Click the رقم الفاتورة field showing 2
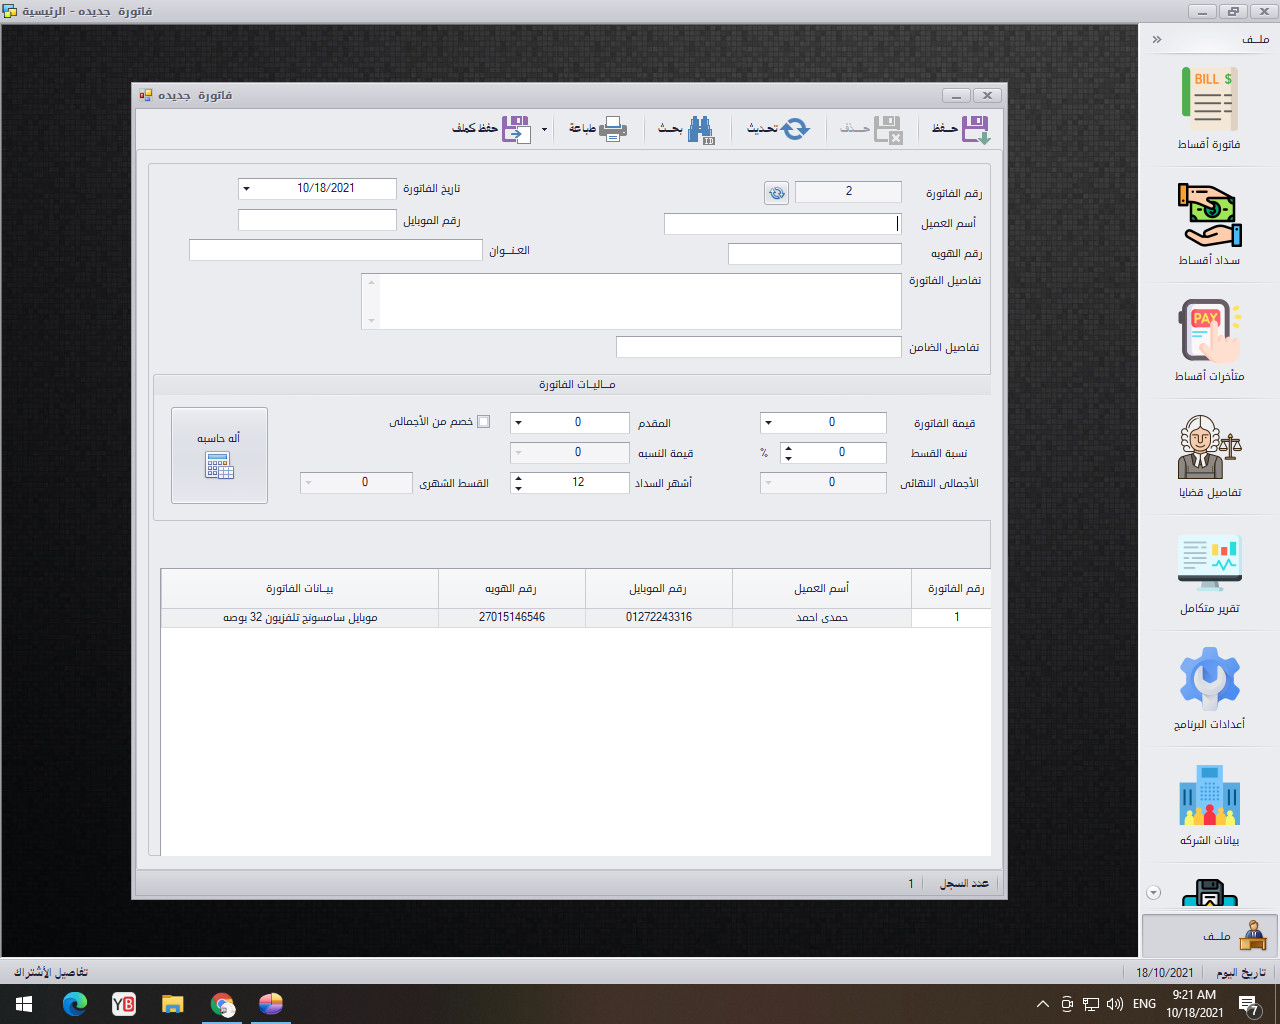Viewport: 1280px width, 1024px height. [x=849, y=192]
